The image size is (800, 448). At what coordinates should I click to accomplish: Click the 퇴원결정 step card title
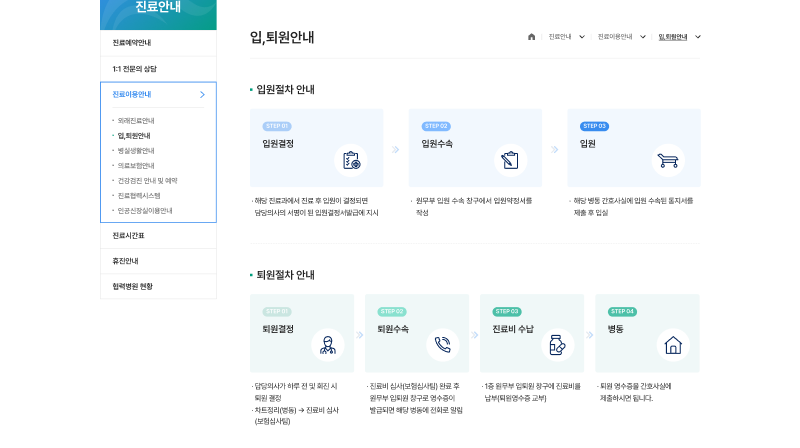click(x=278, y=329)
